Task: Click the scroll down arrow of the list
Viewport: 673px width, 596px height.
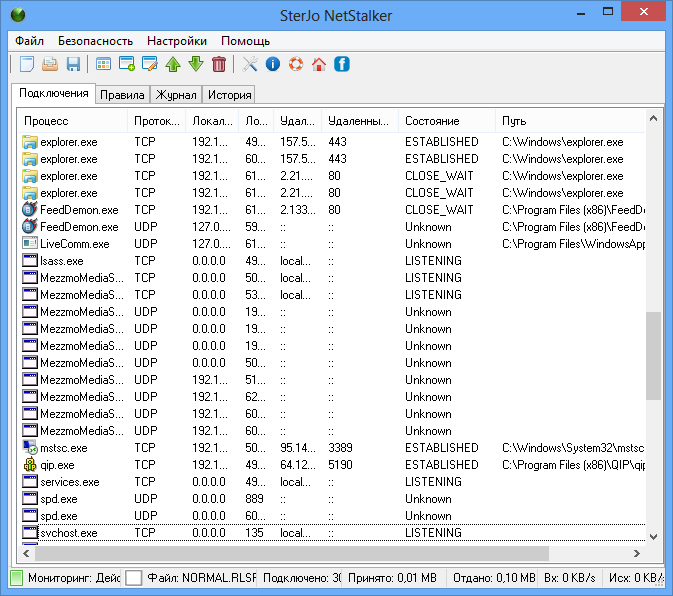Action: click(653, 536)
